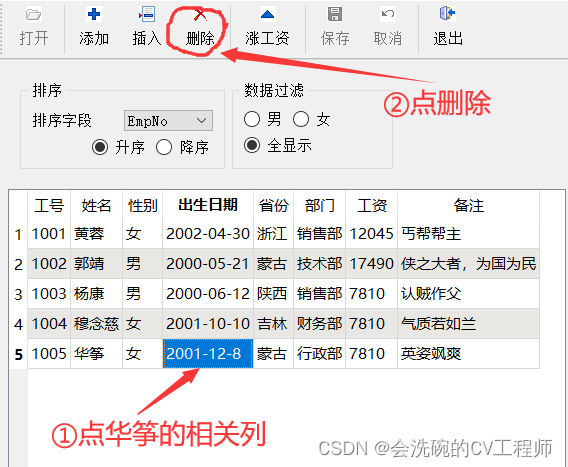Select row header number 2

coord(18,264)
